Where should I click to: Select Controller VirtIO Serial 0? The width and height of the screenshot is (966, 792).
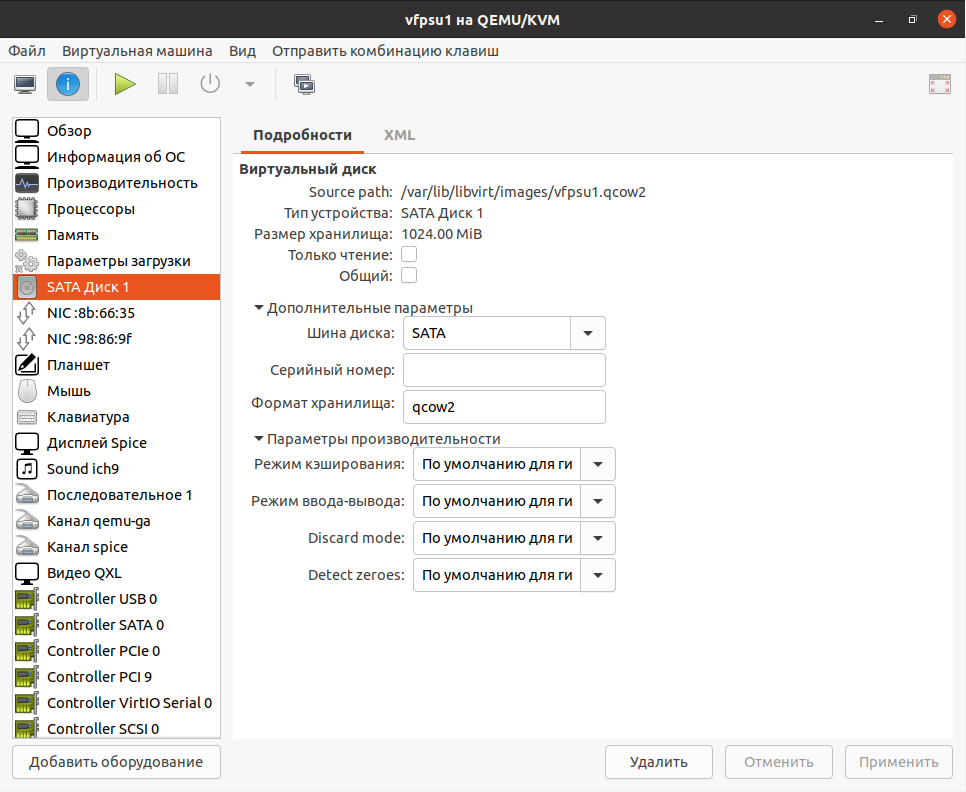click(116, 703)
